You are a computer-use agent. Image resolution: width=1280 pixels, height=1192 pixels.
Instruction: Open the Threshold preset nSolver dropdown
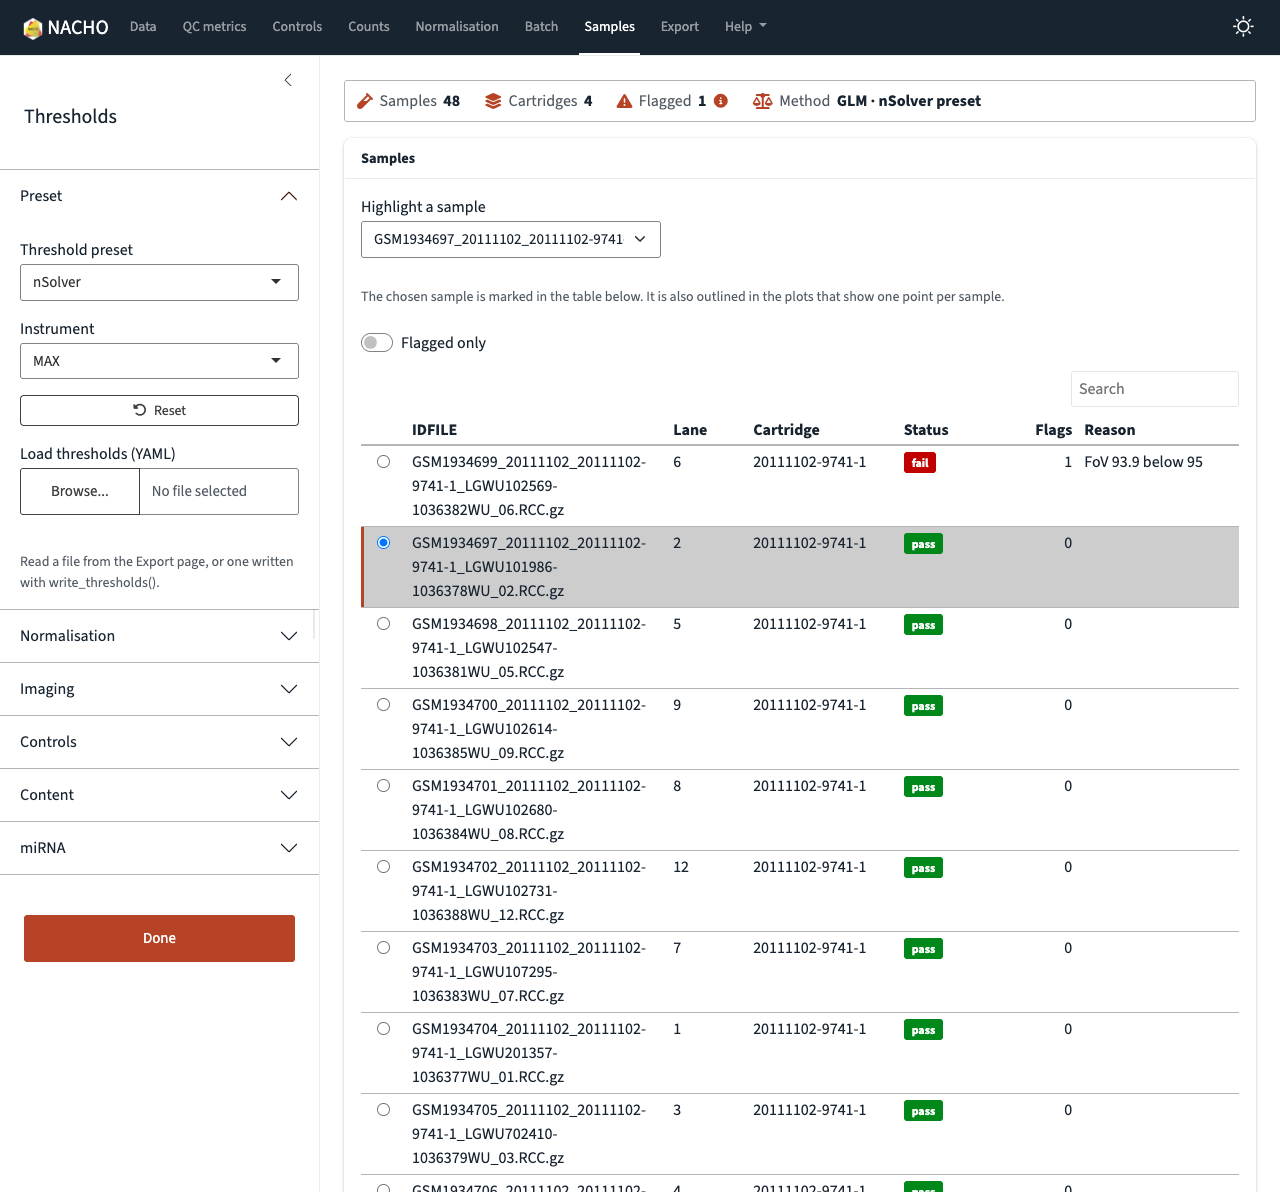[x=159, y=282]
